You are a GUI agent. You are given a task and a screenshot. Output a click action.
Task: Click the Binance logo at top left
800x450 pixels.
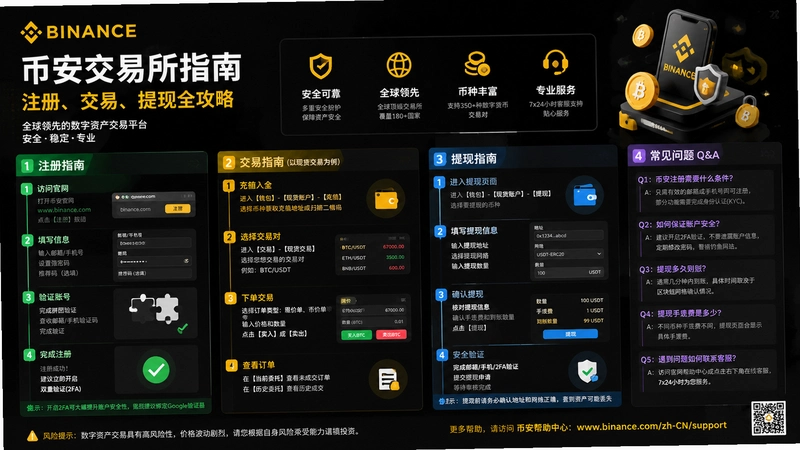79,32
